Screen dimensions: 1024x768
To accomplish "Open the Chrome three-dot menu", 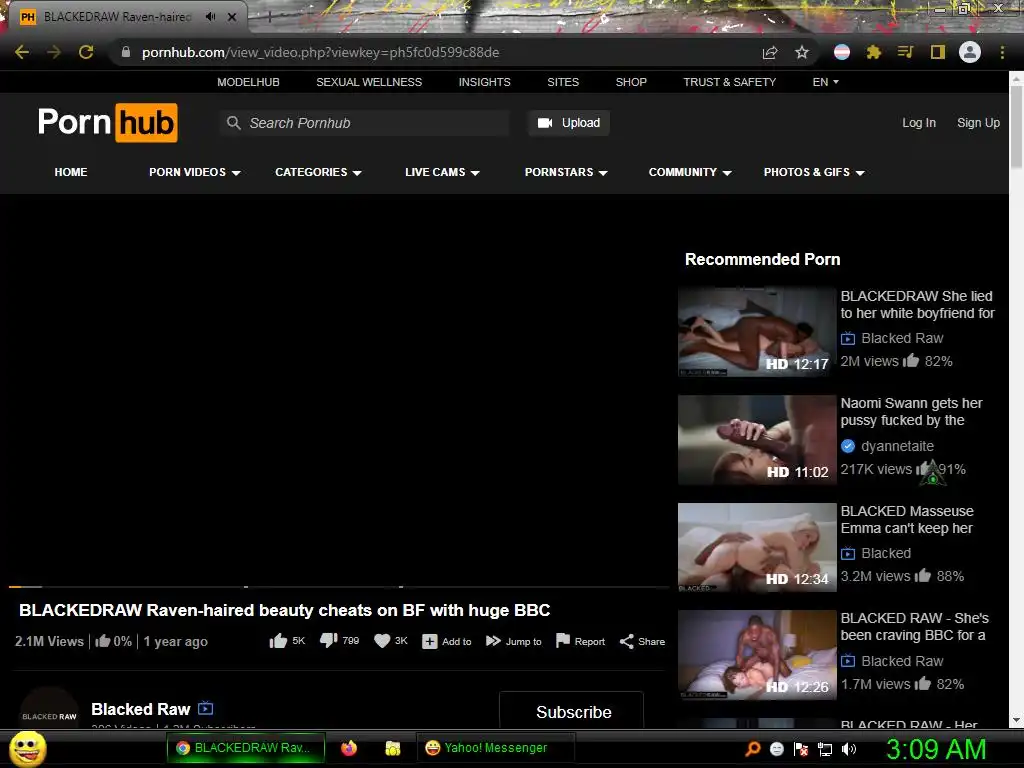I will 1002,52.
